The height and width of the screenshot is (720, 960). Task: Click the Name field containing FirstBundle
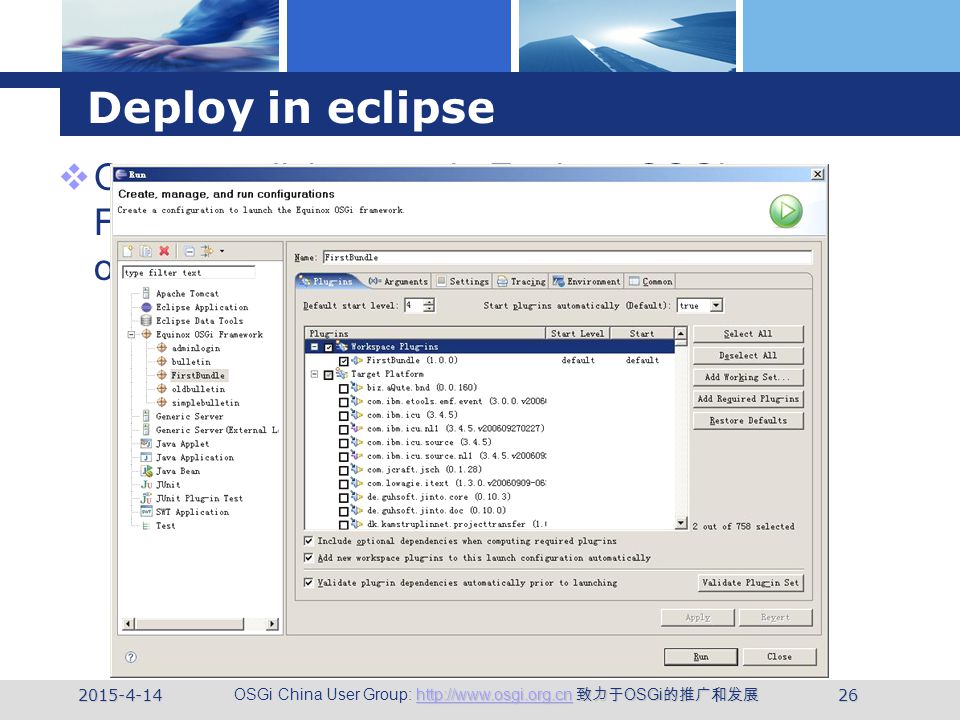pos(568,257)
